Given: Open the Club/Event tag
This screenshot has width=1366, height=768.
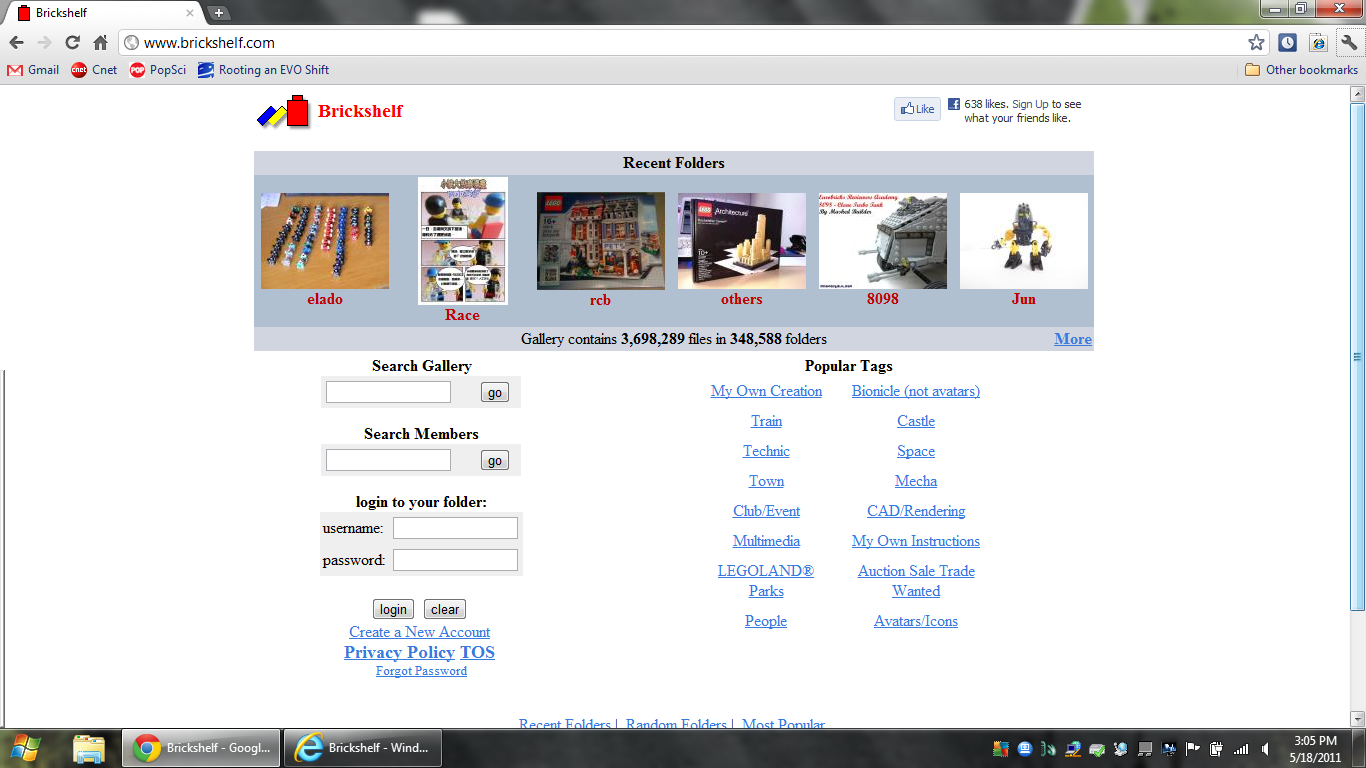Looking at the screenshot, I should tap(766, 511).
